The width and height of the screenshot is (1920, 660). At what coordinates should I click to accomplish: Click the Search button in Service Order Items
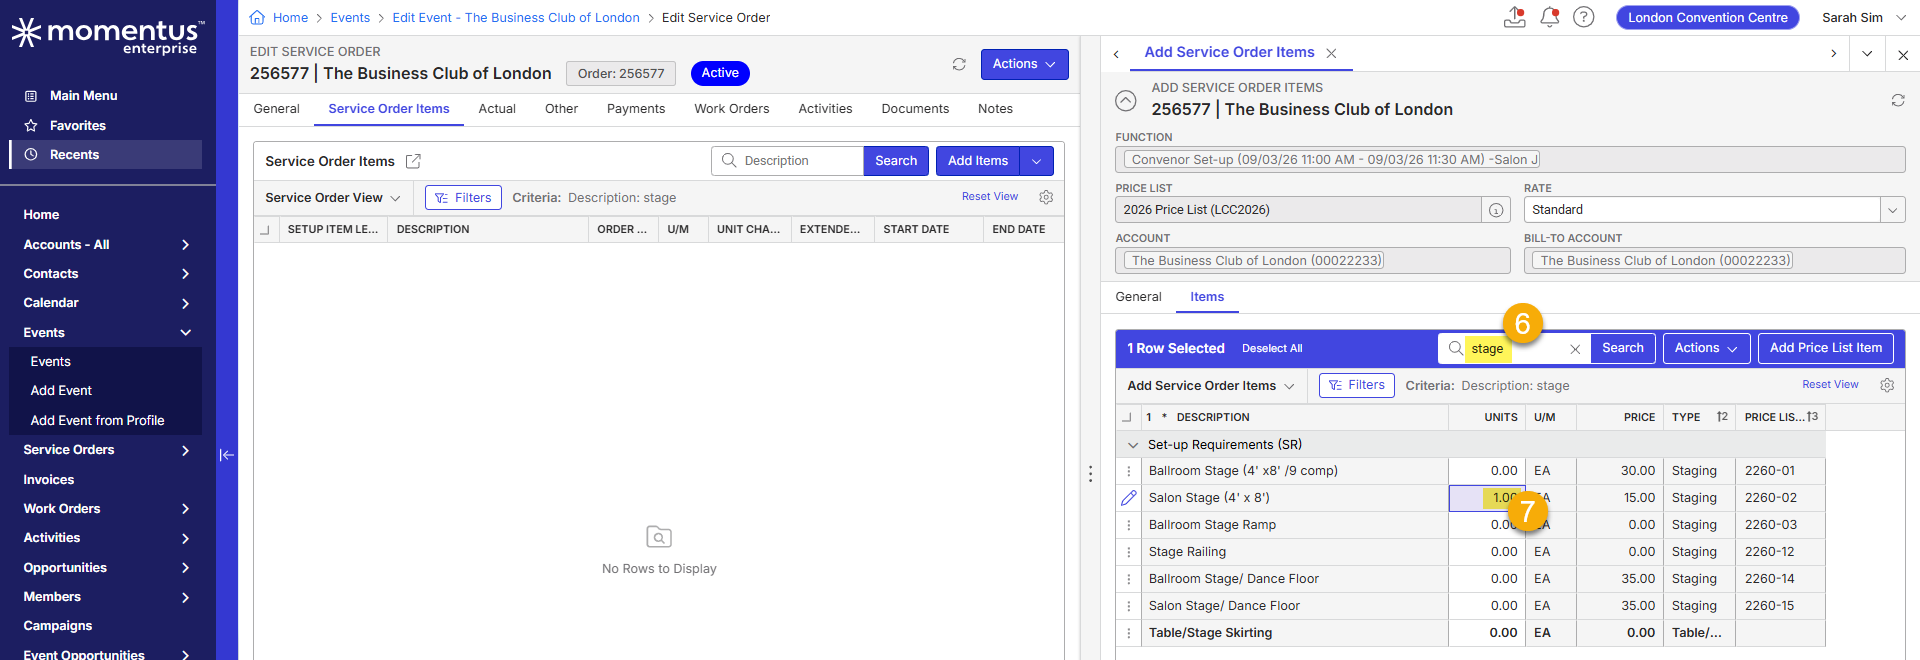click(x=896, y=161)
